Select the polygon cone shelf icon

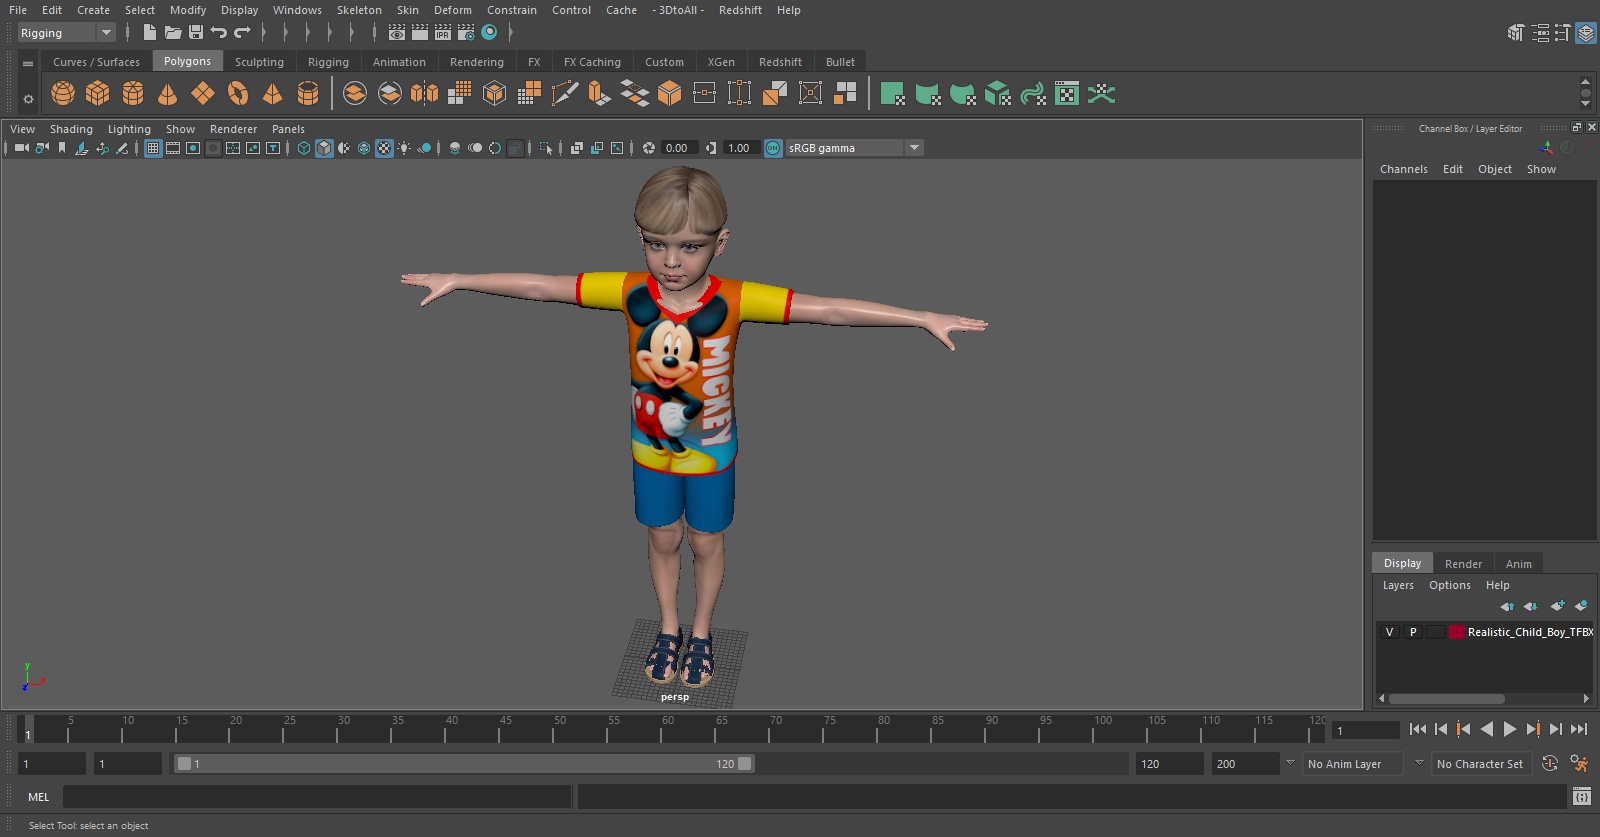168,94
